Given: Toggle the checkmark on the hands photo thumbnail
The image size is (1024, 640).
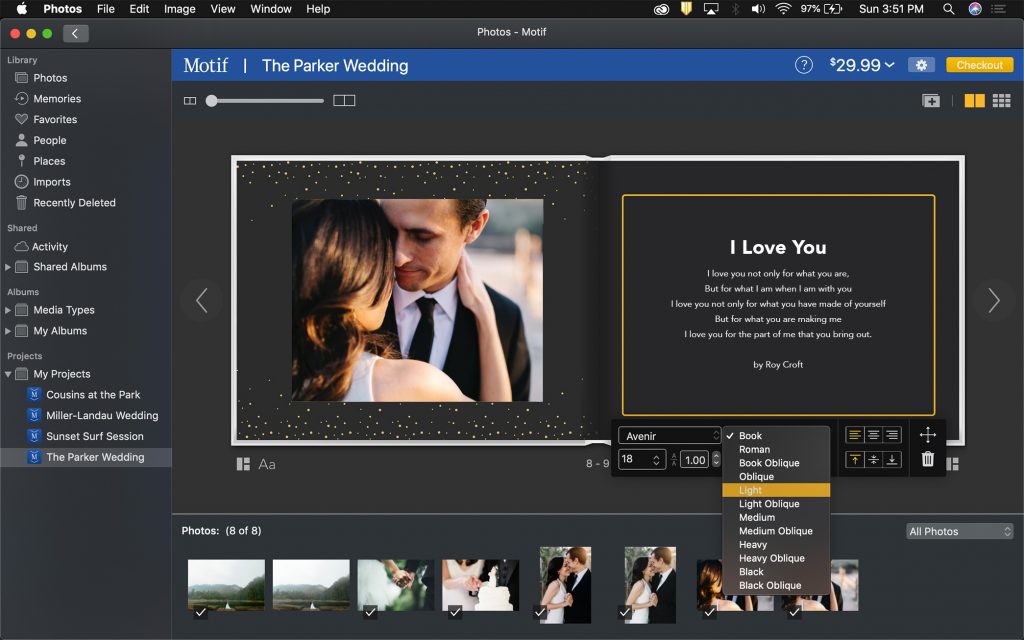Looking at the screenshot, I should tap(370, 612).
